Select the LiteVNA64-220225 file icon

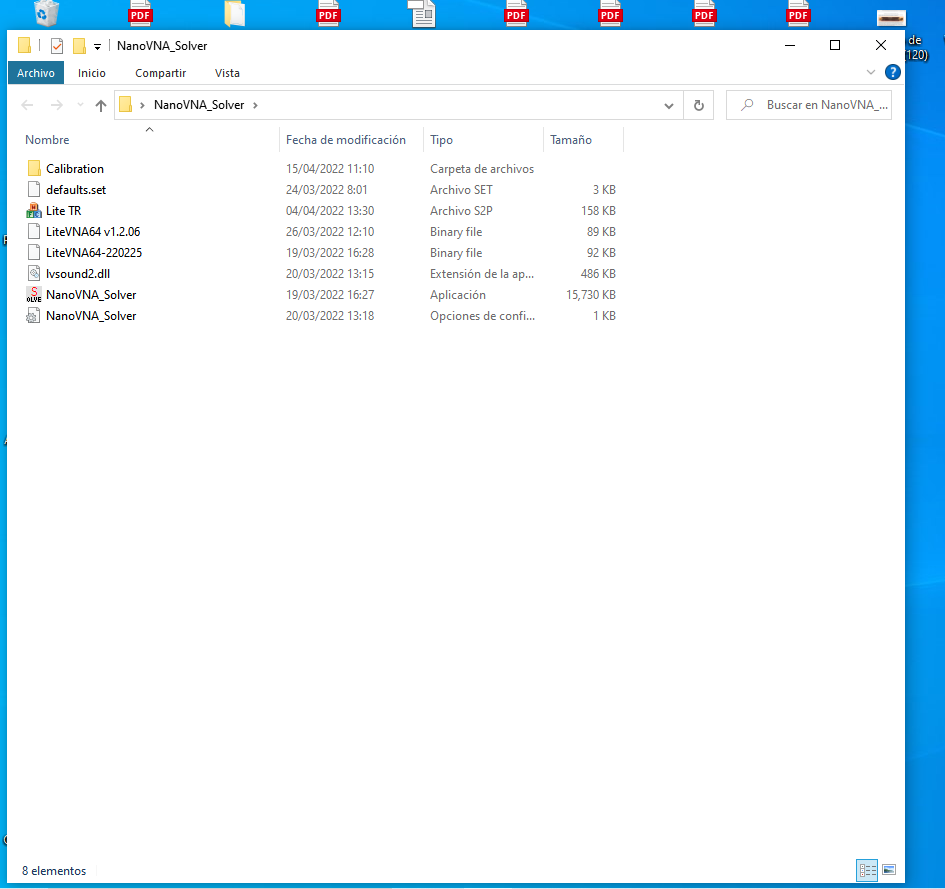[34, 253]
